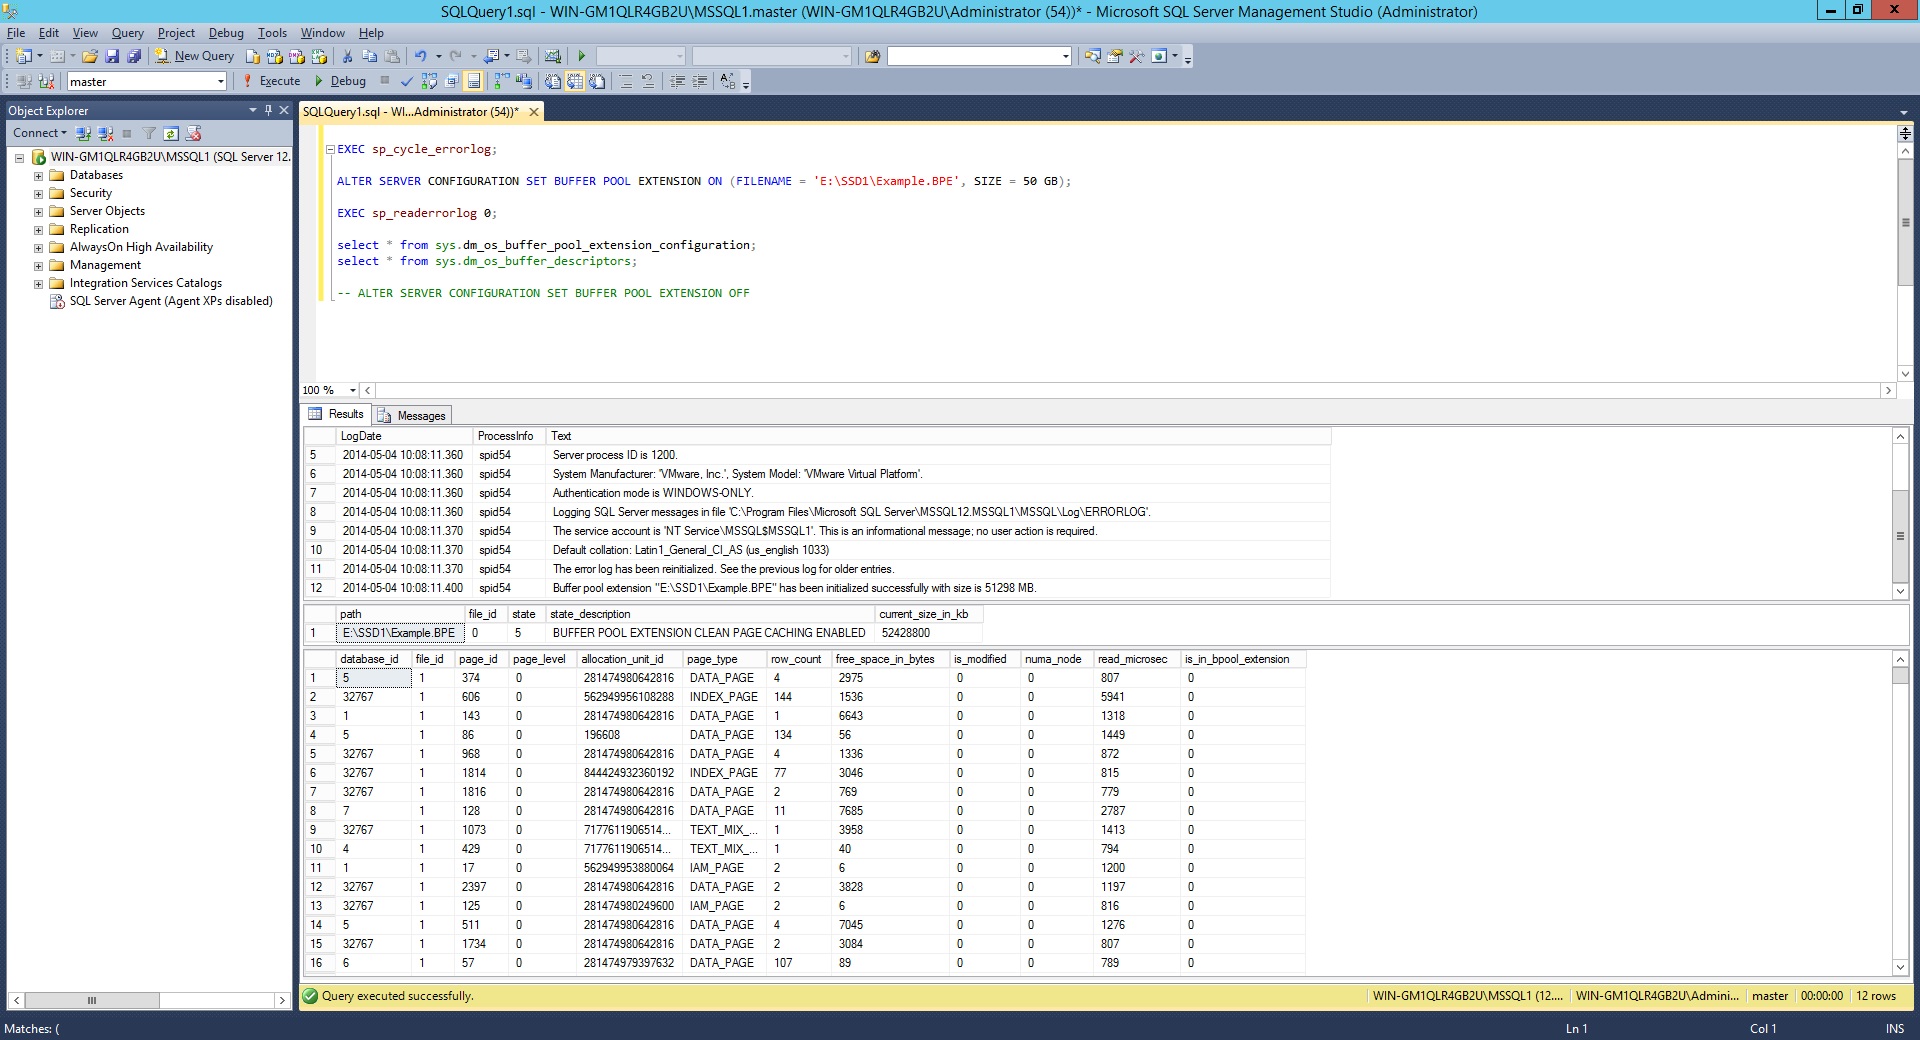Refresh Object Explorer using the refresh icon
Viewport: 1920px width, 1040px height.
(171, 134)
